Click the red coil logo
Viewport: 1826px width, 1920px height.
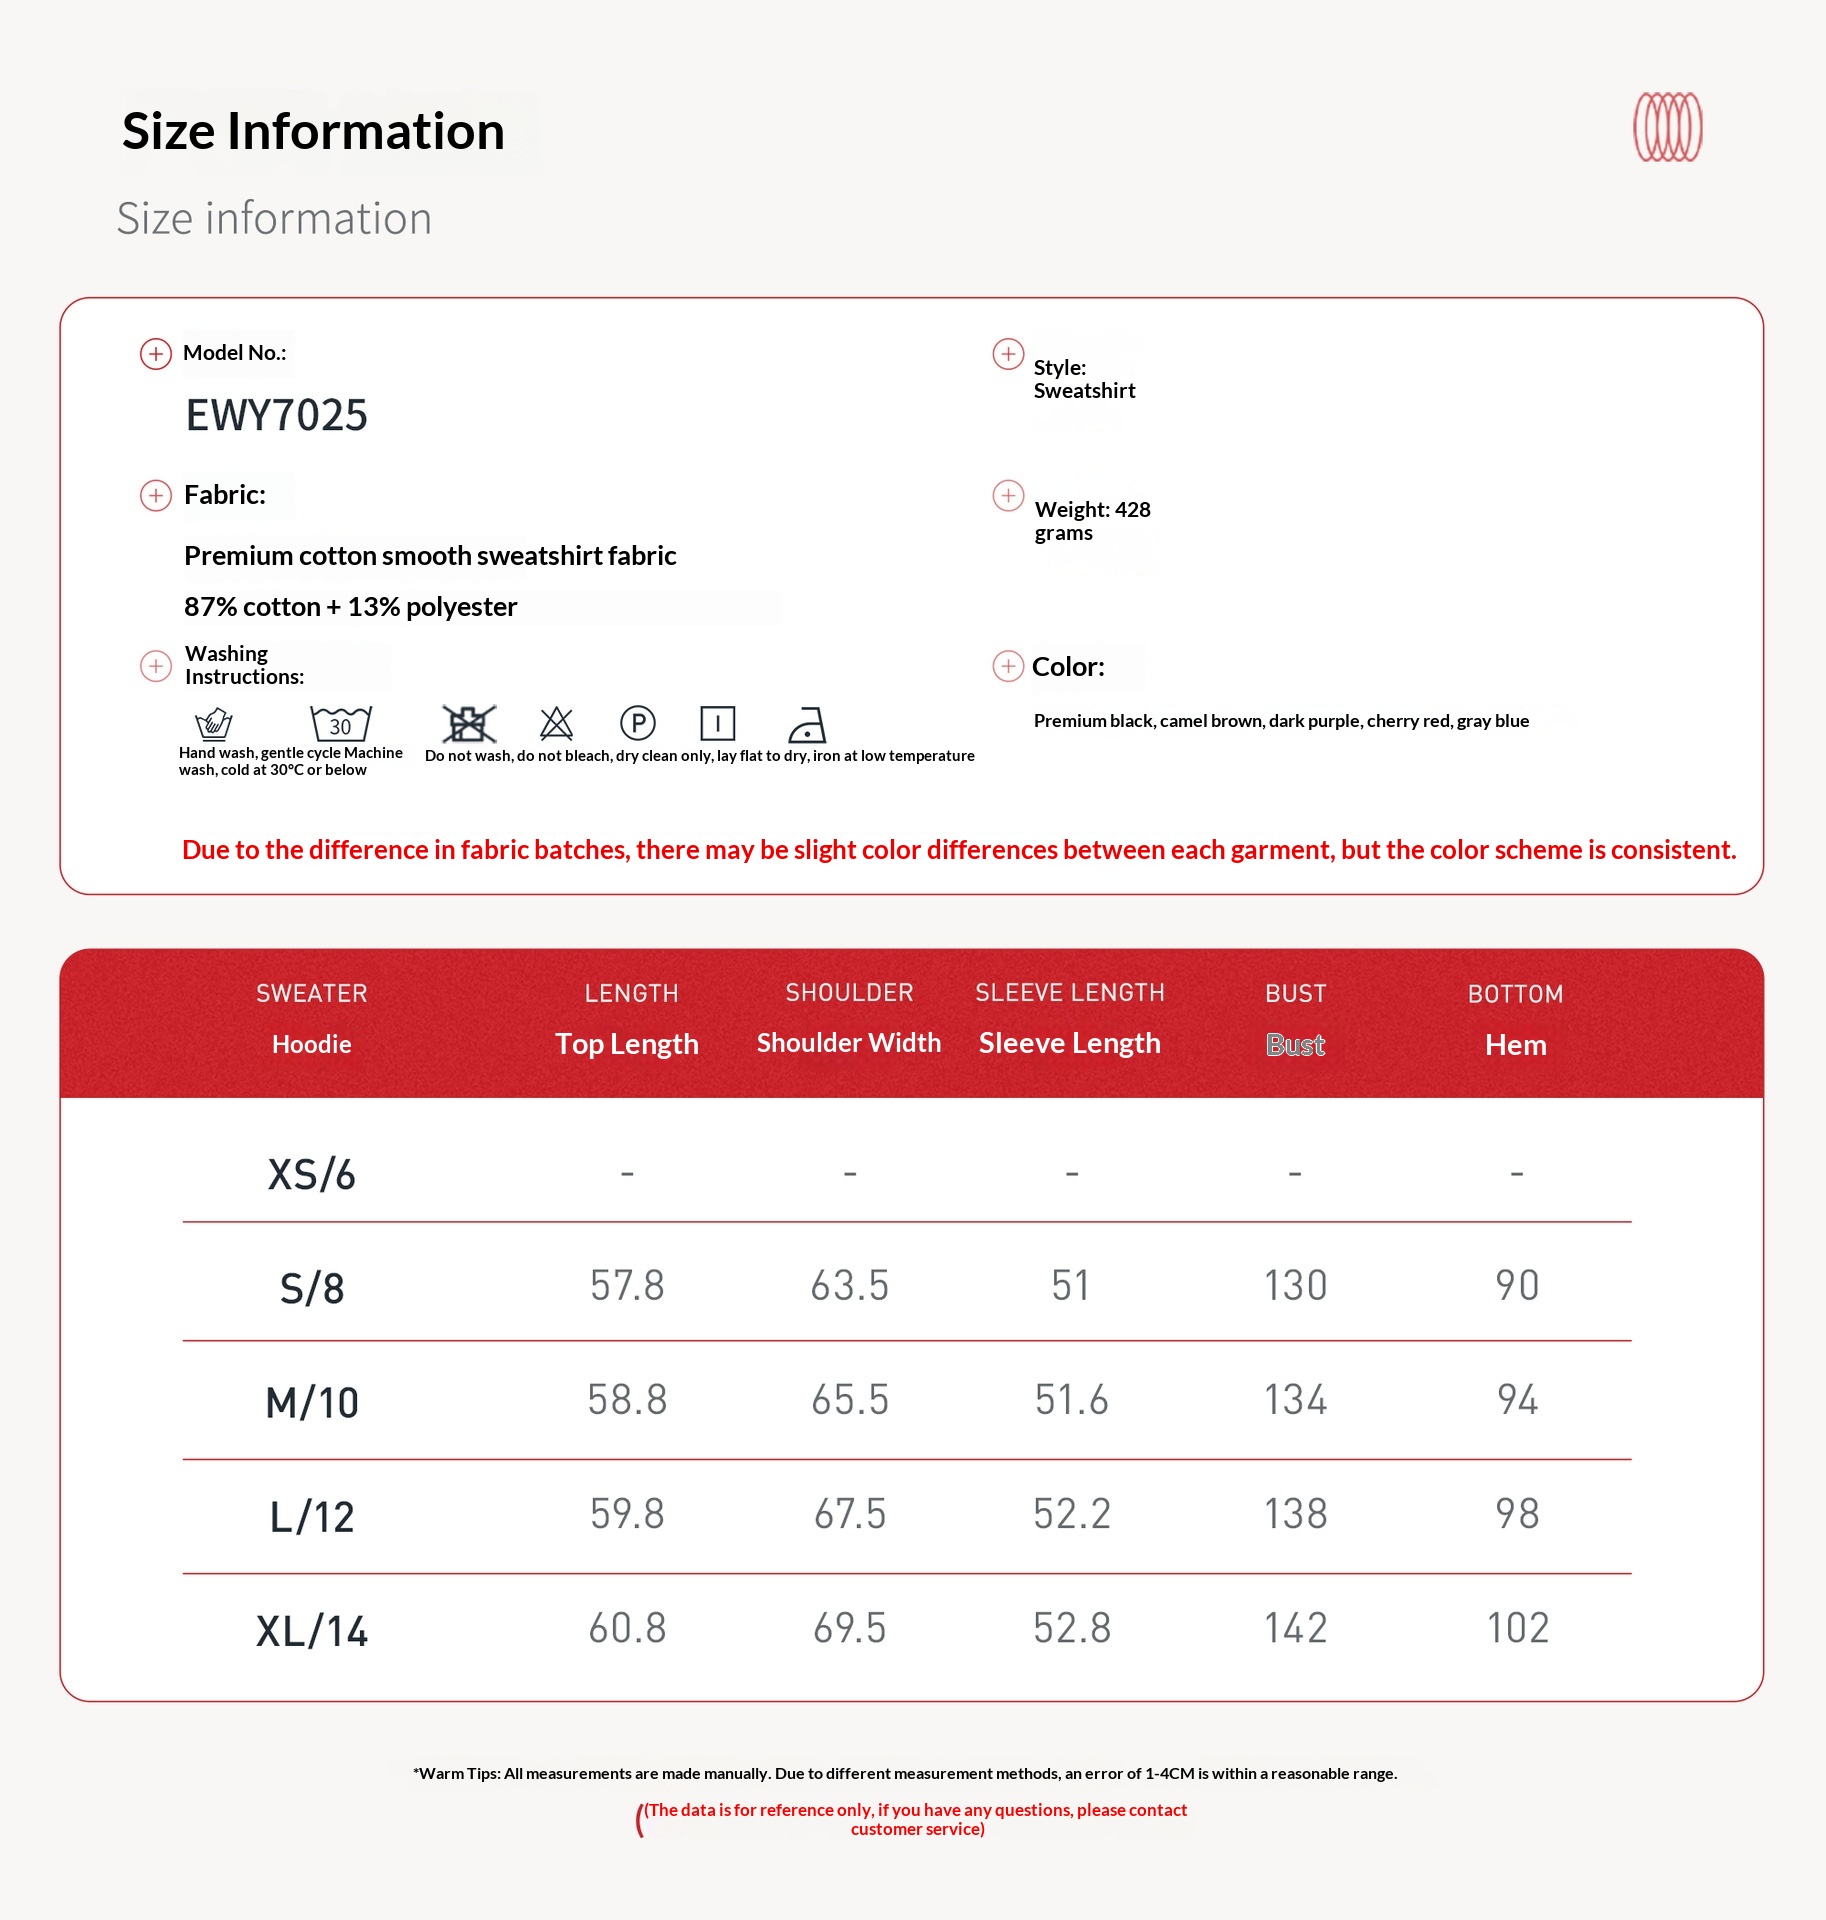click(1667, 127)
